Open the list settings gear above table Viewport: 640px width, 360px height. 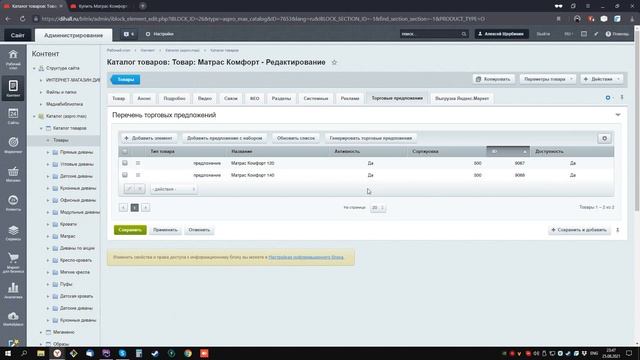click(x=604, y=138)
